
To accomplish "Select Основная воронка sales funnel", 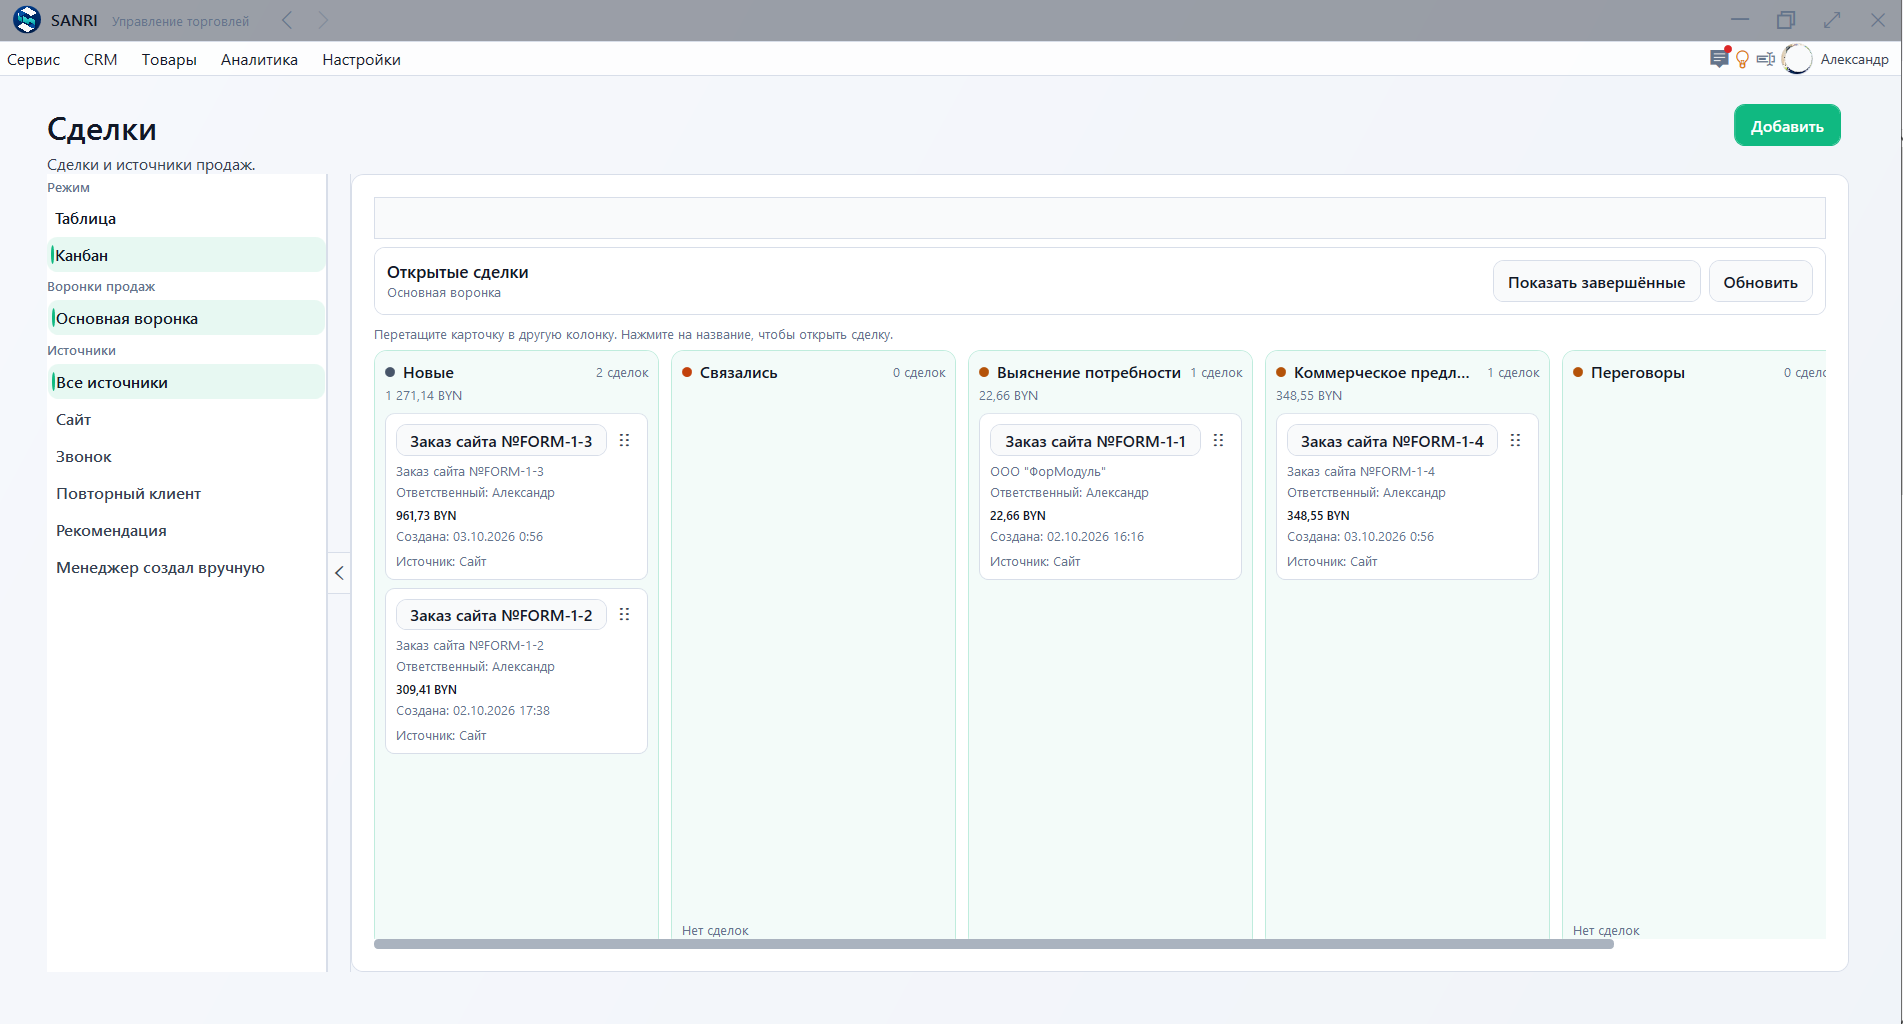I will (x=186, y=318).
